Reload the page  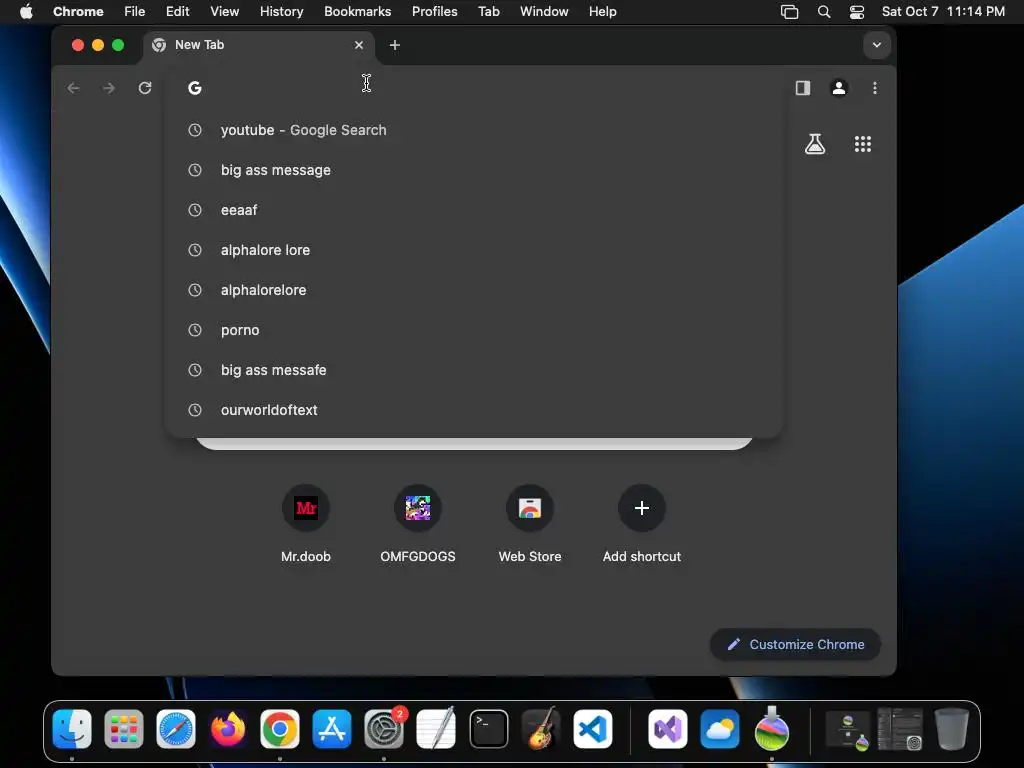point(145,88)
